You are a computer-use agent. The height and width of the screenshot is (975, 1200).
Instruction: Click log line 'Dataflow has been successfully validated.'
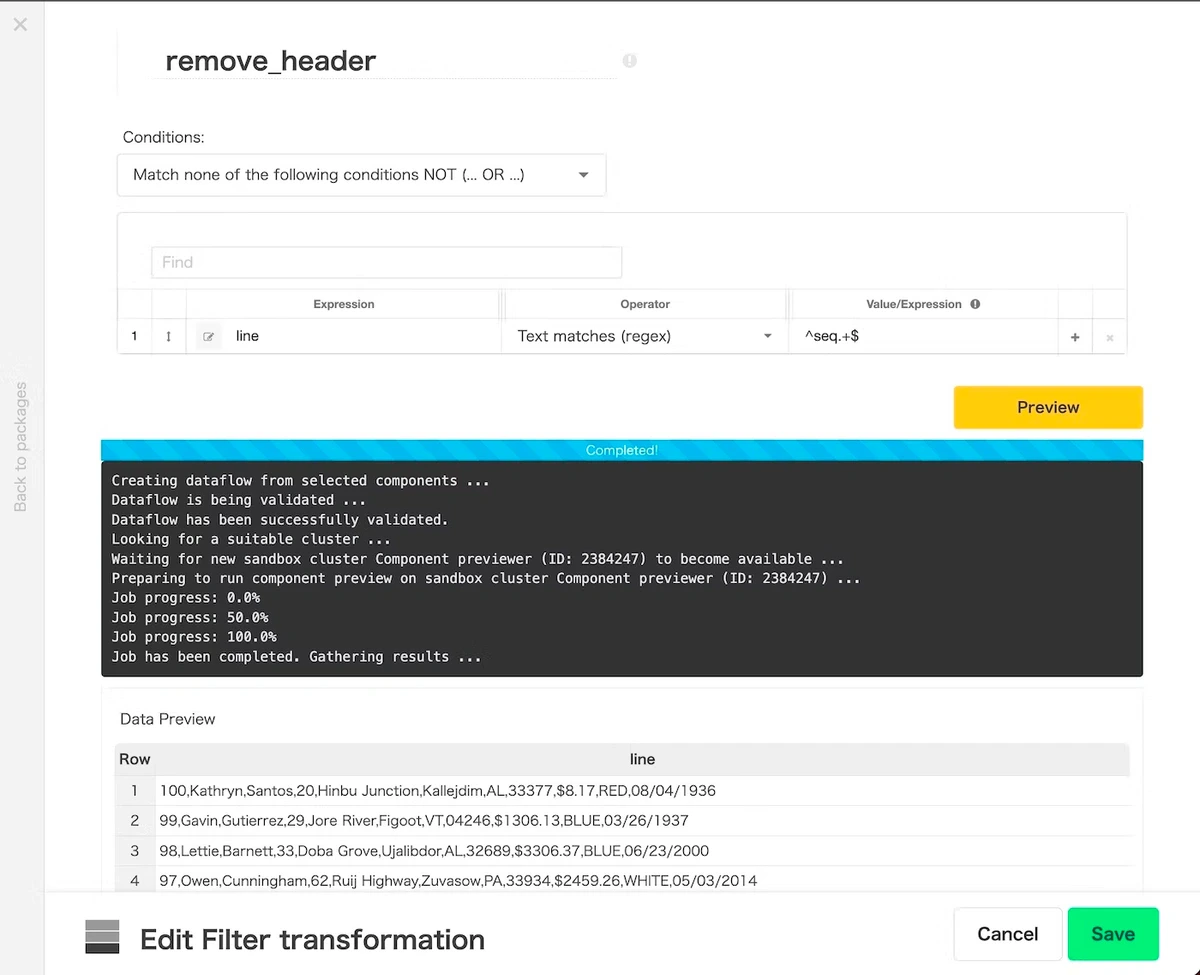click(x=280, y=520)
